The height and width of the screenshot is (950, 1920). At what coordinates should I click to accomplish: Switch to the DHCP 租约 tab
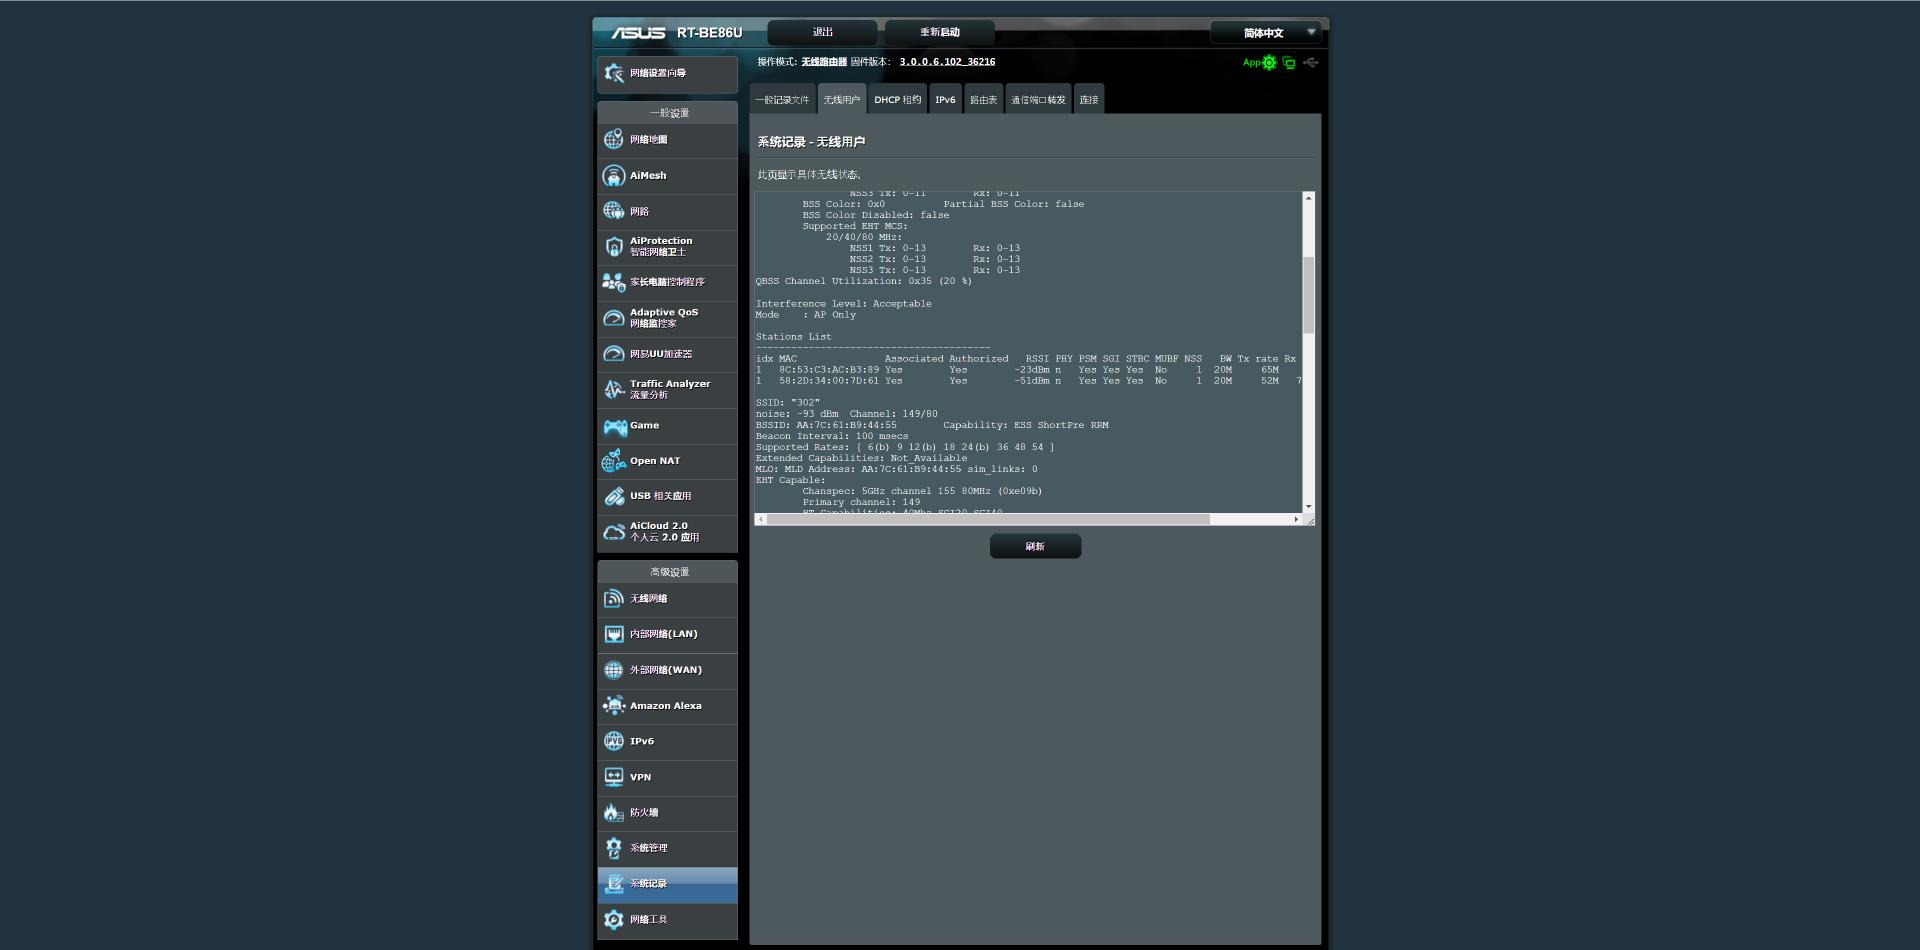pyautogui.click(x=897, y=99)
